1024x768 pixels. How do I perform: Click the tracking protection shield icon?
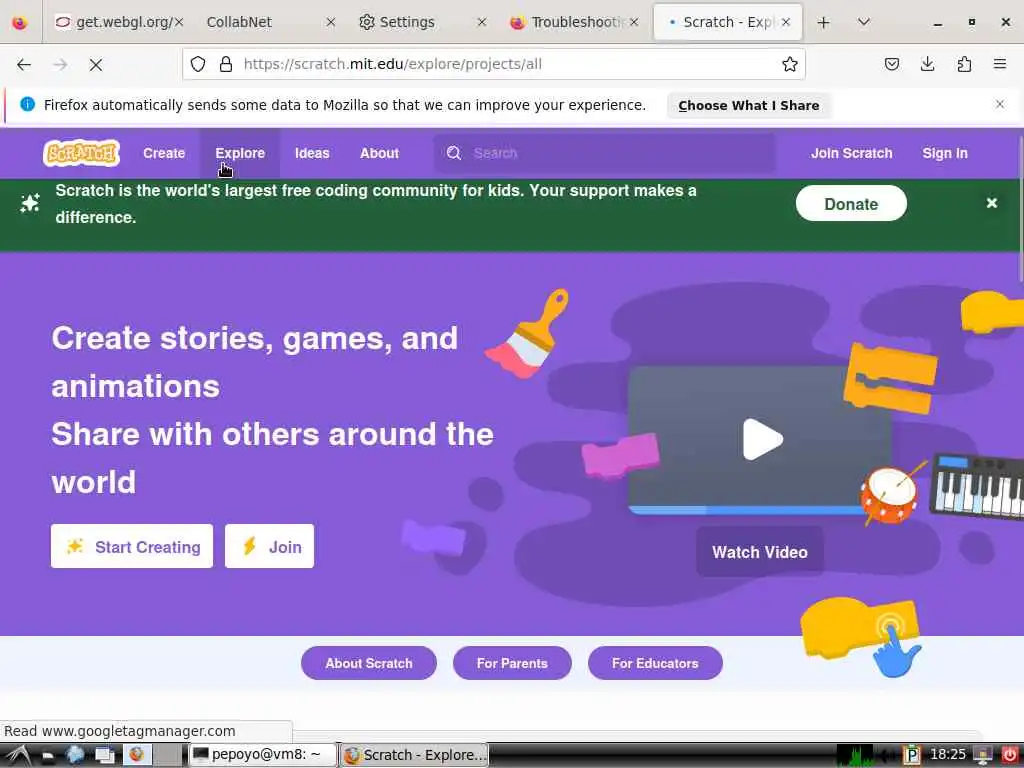198,64
